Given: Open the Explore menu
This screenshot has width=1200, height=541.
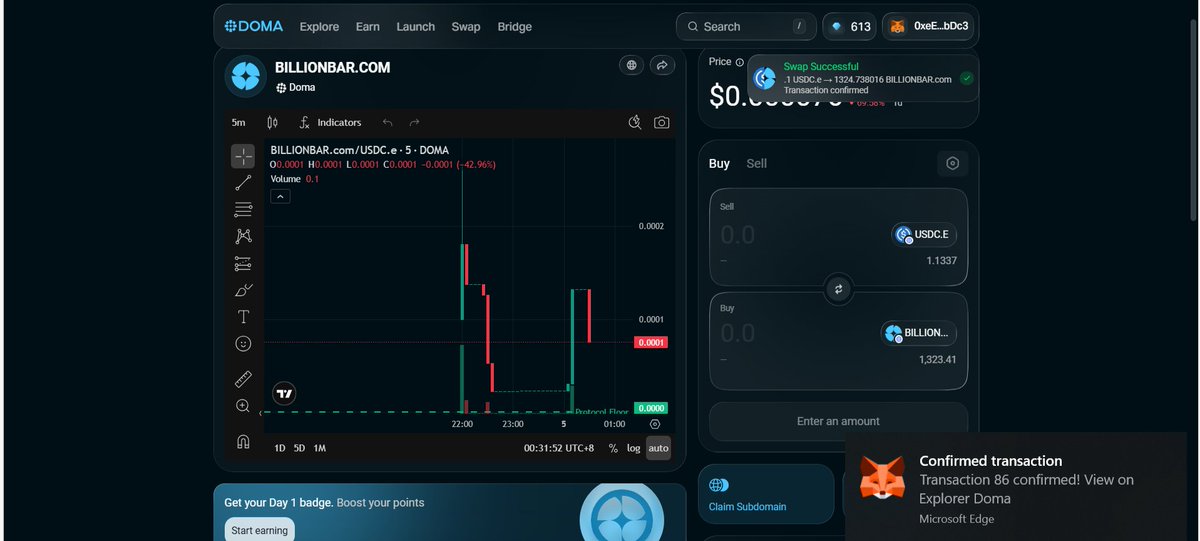Looking at the screenshot, I should [x=319, y=27].
